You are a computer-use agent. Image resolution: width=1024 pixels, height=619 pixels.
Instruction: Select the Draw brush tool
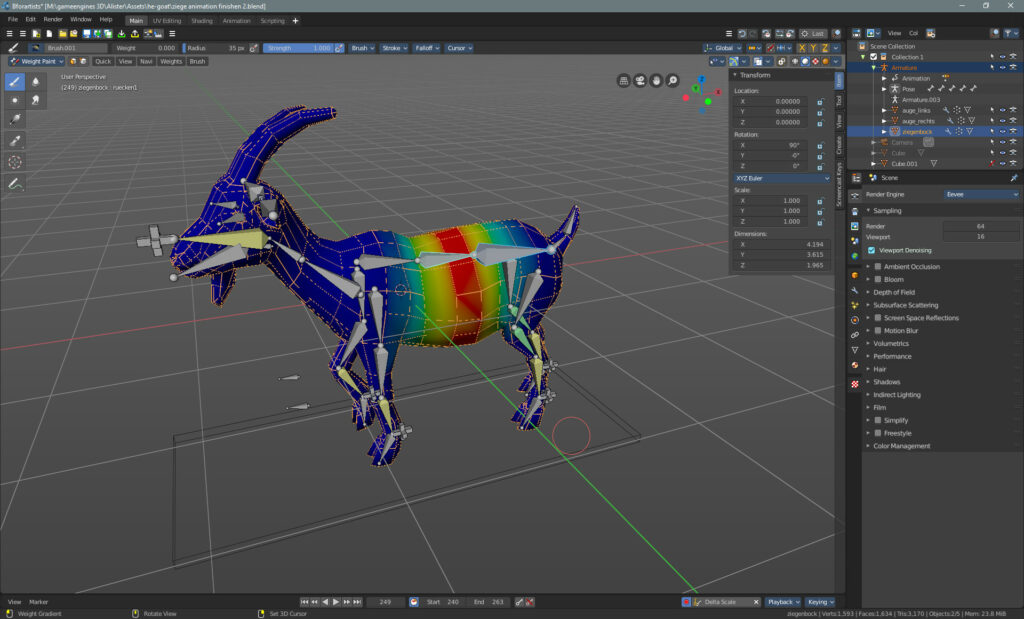pyautogui.click(x=16, y=82)
